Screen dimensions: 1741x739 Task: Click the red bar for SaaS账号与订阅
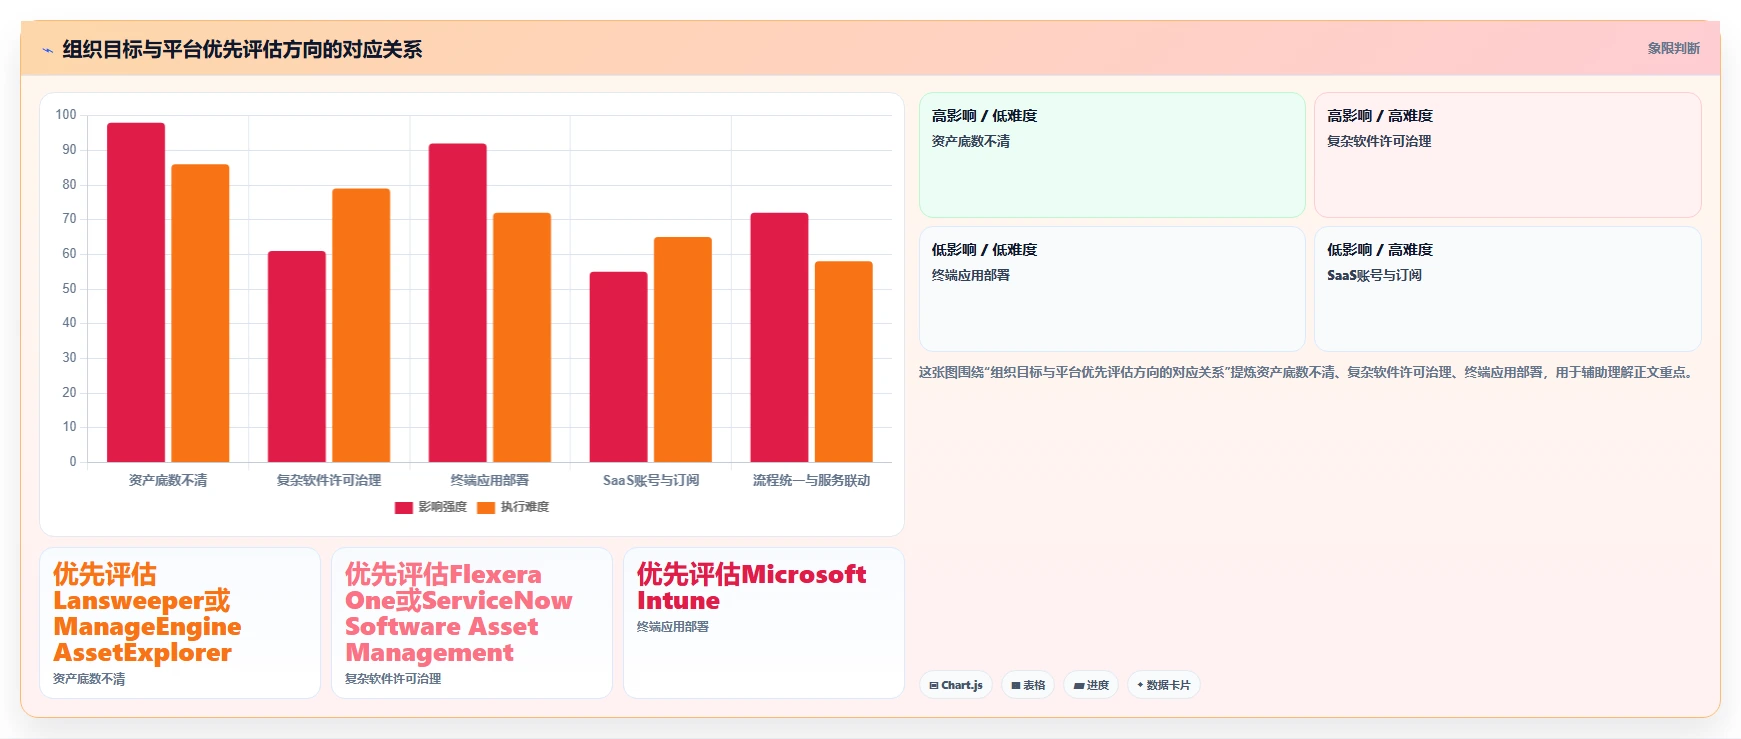[x=618, y=367]
